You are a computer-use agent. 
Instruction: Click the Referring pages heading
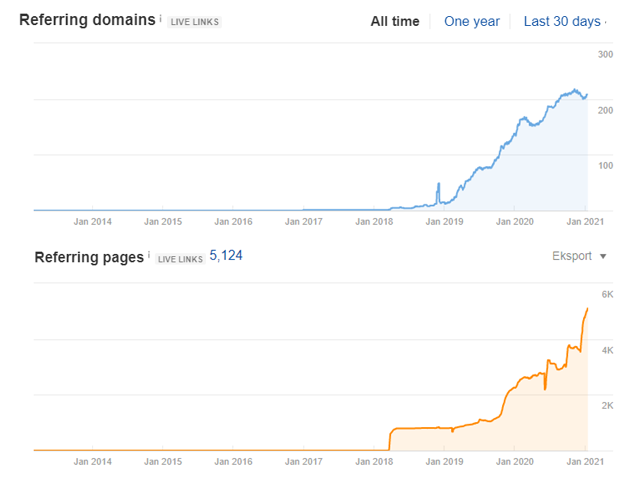point(89,257)
